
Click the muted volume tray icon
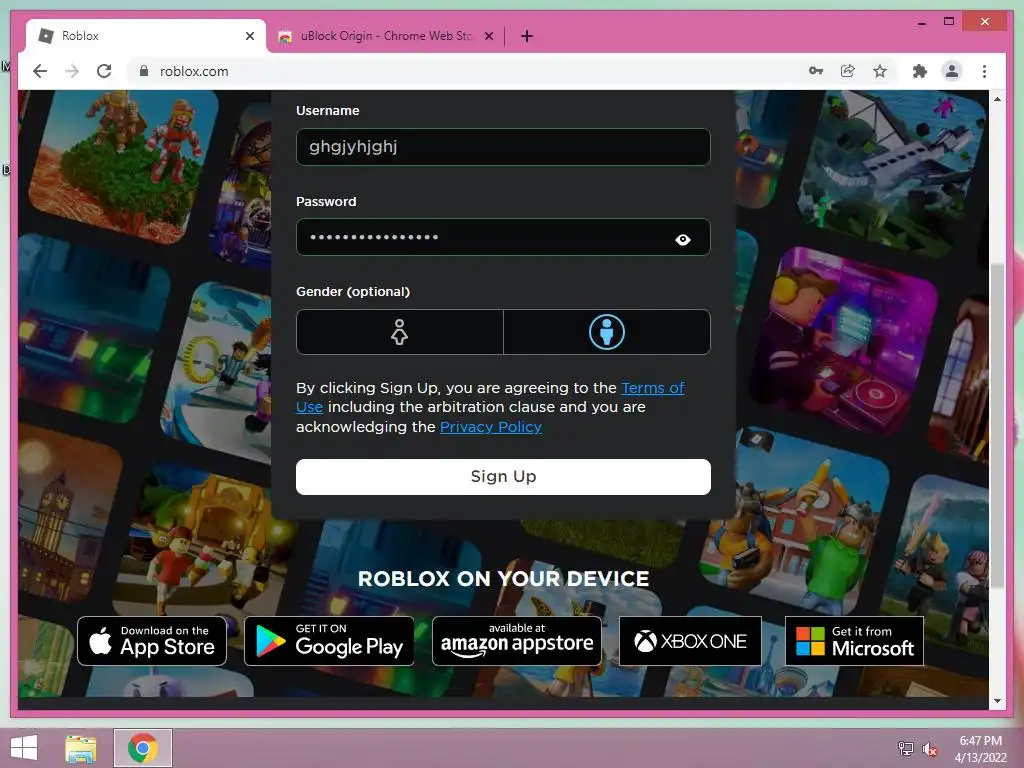pos(930,748)
